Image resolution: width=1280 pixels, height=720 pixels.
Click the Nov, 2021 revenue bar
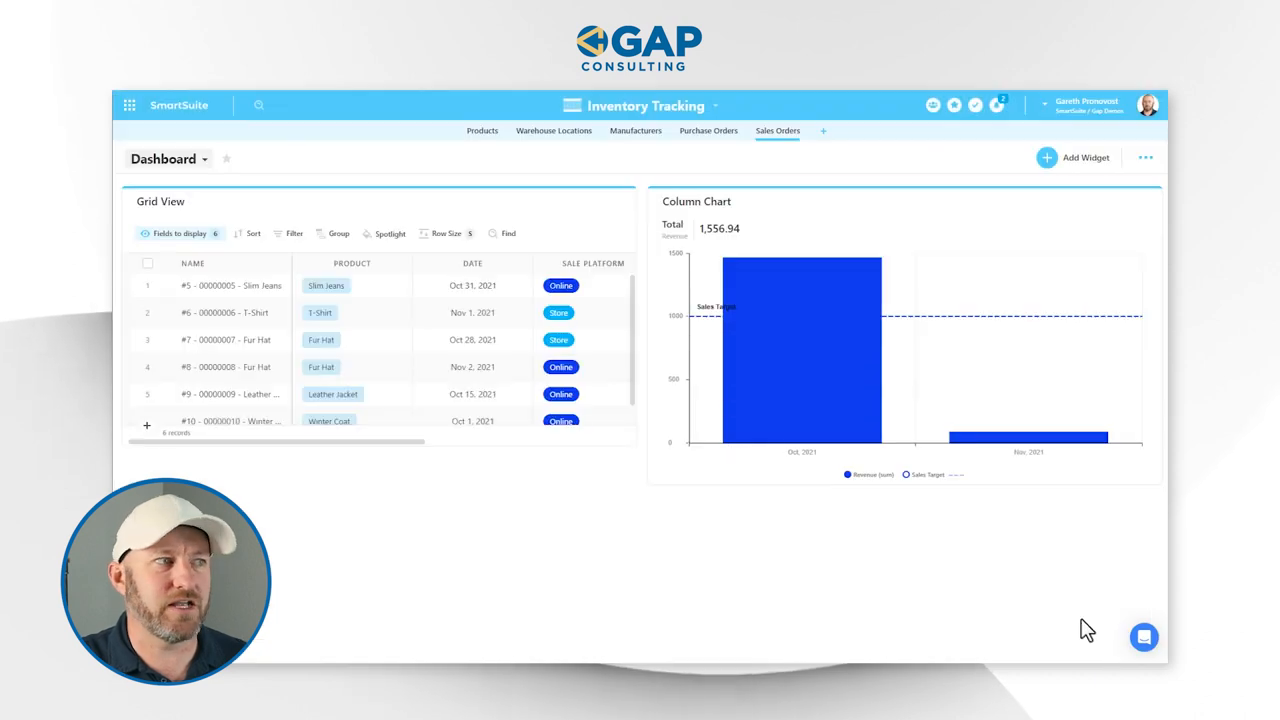coord(1028,437)
